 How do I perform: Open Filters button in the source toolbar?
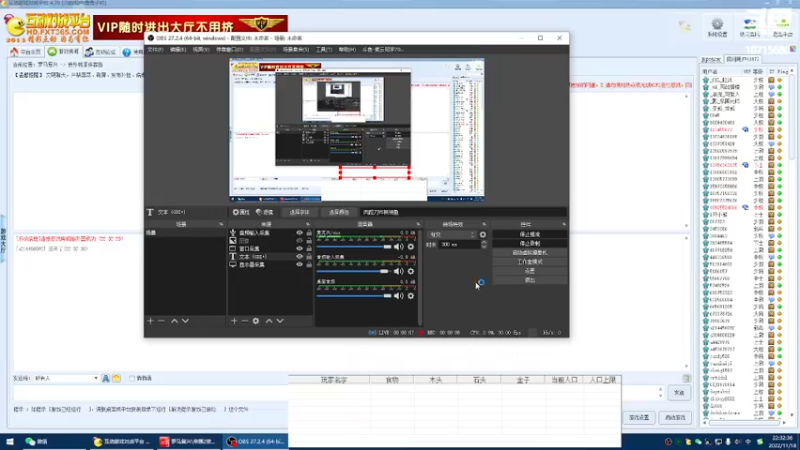265,212
